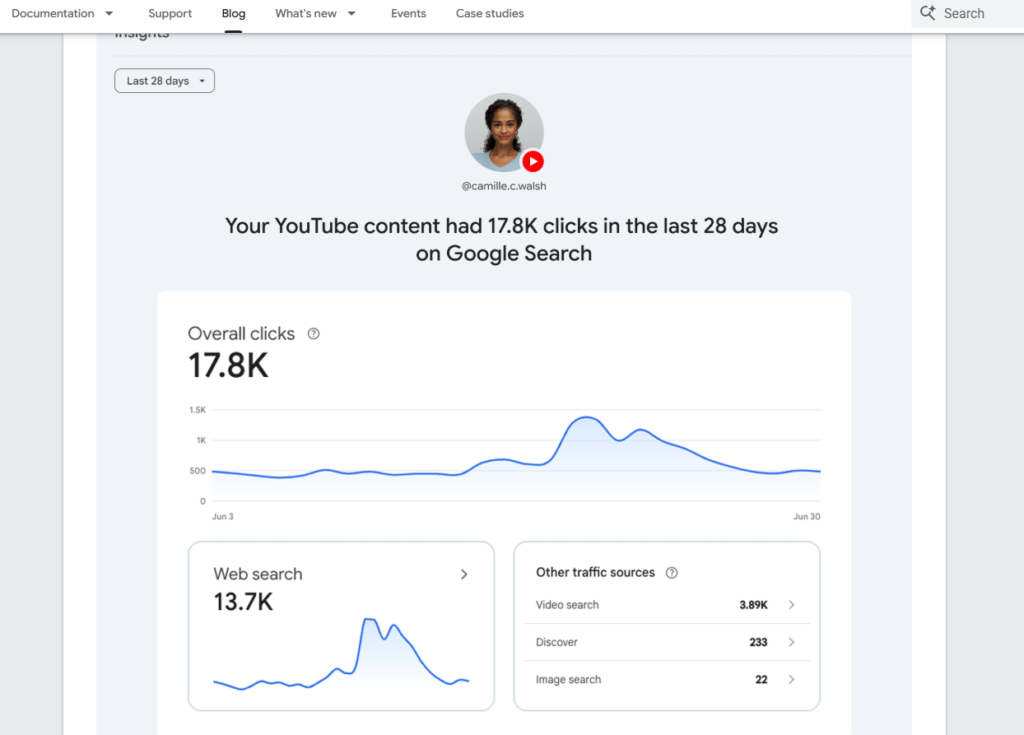Click the overall clicks line chart peak
This screenshot has width=1024, height=735.
[586, 417]
